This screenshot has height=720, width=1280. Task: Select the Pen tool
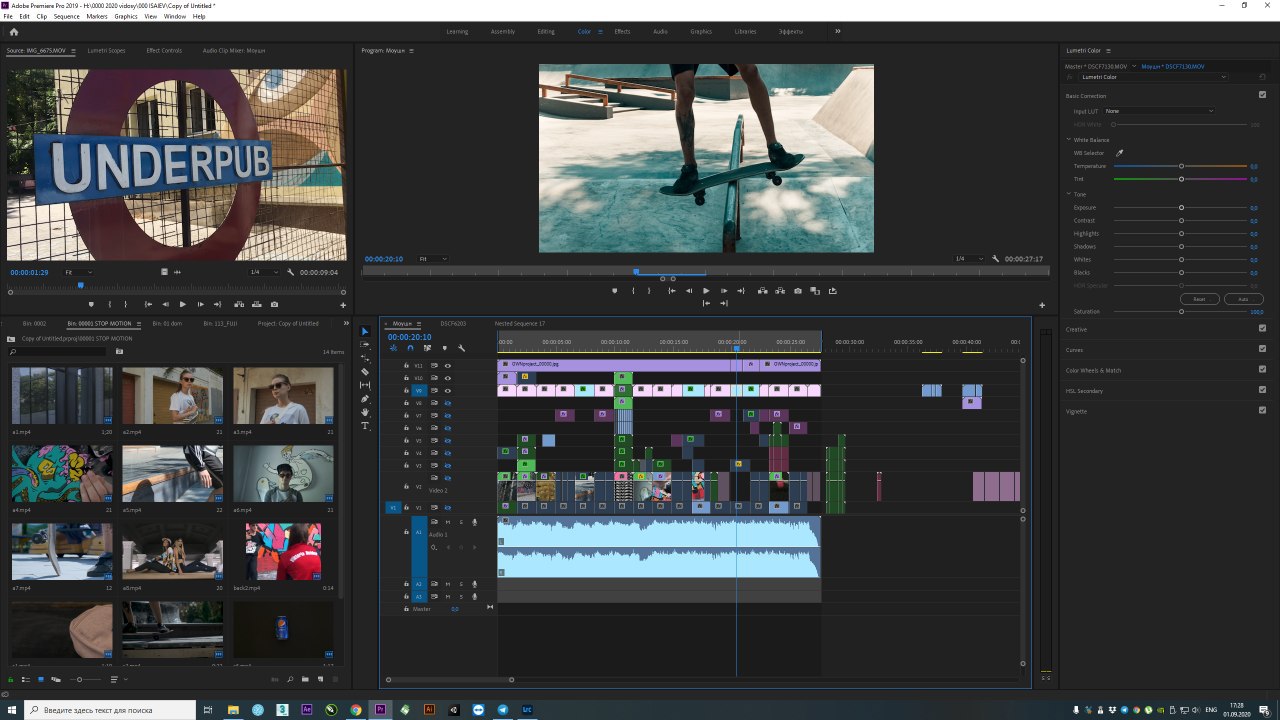(x=365, y=399)
